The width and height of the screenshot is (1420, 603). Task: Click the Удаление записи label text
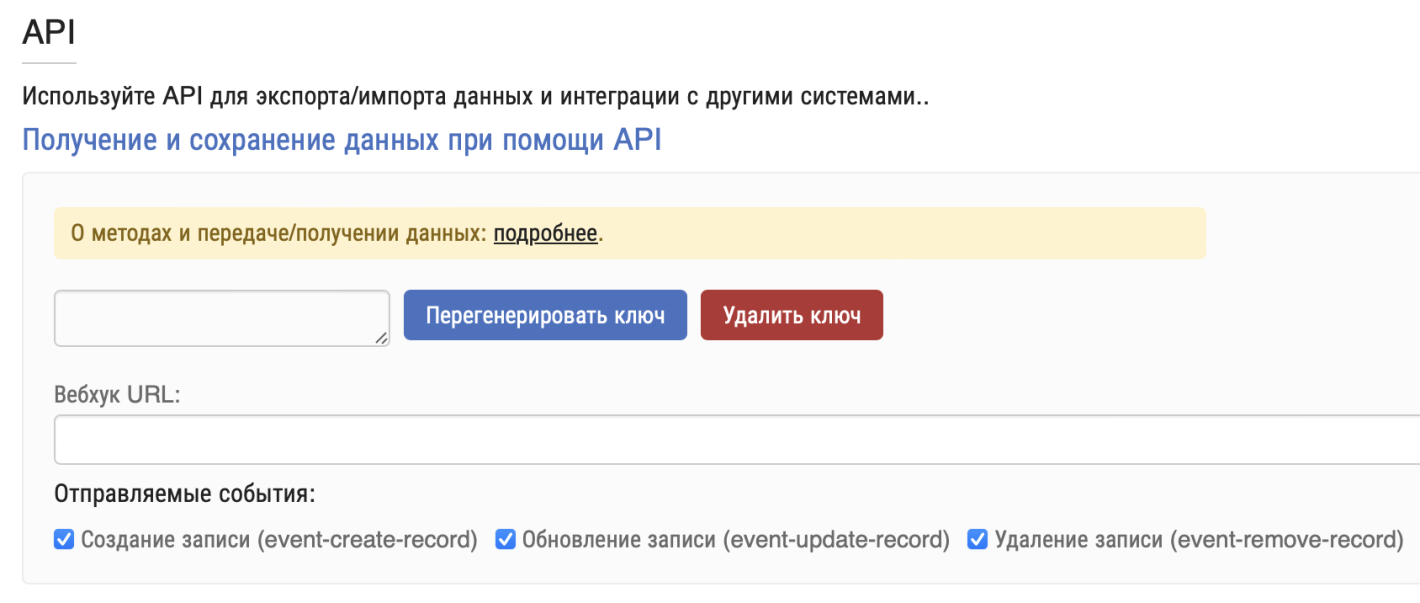tap(1198, 540)
